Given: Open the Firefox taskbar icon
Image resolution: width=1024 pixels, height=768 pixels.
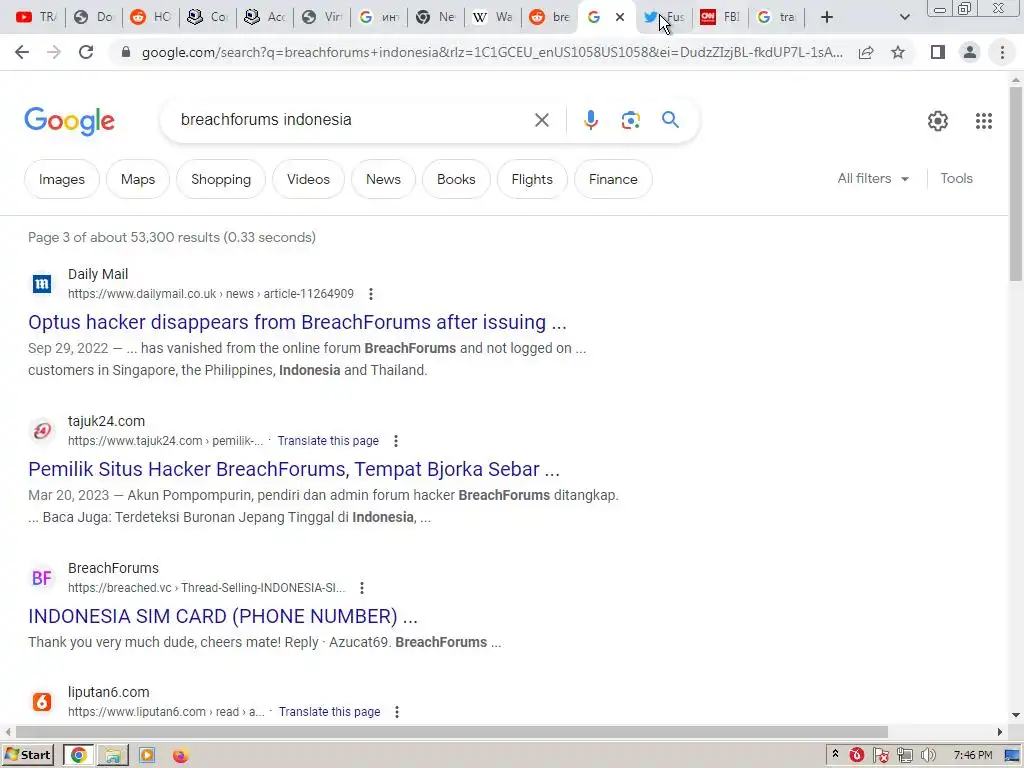Looking at the screenshot, I should click(180, 756).
